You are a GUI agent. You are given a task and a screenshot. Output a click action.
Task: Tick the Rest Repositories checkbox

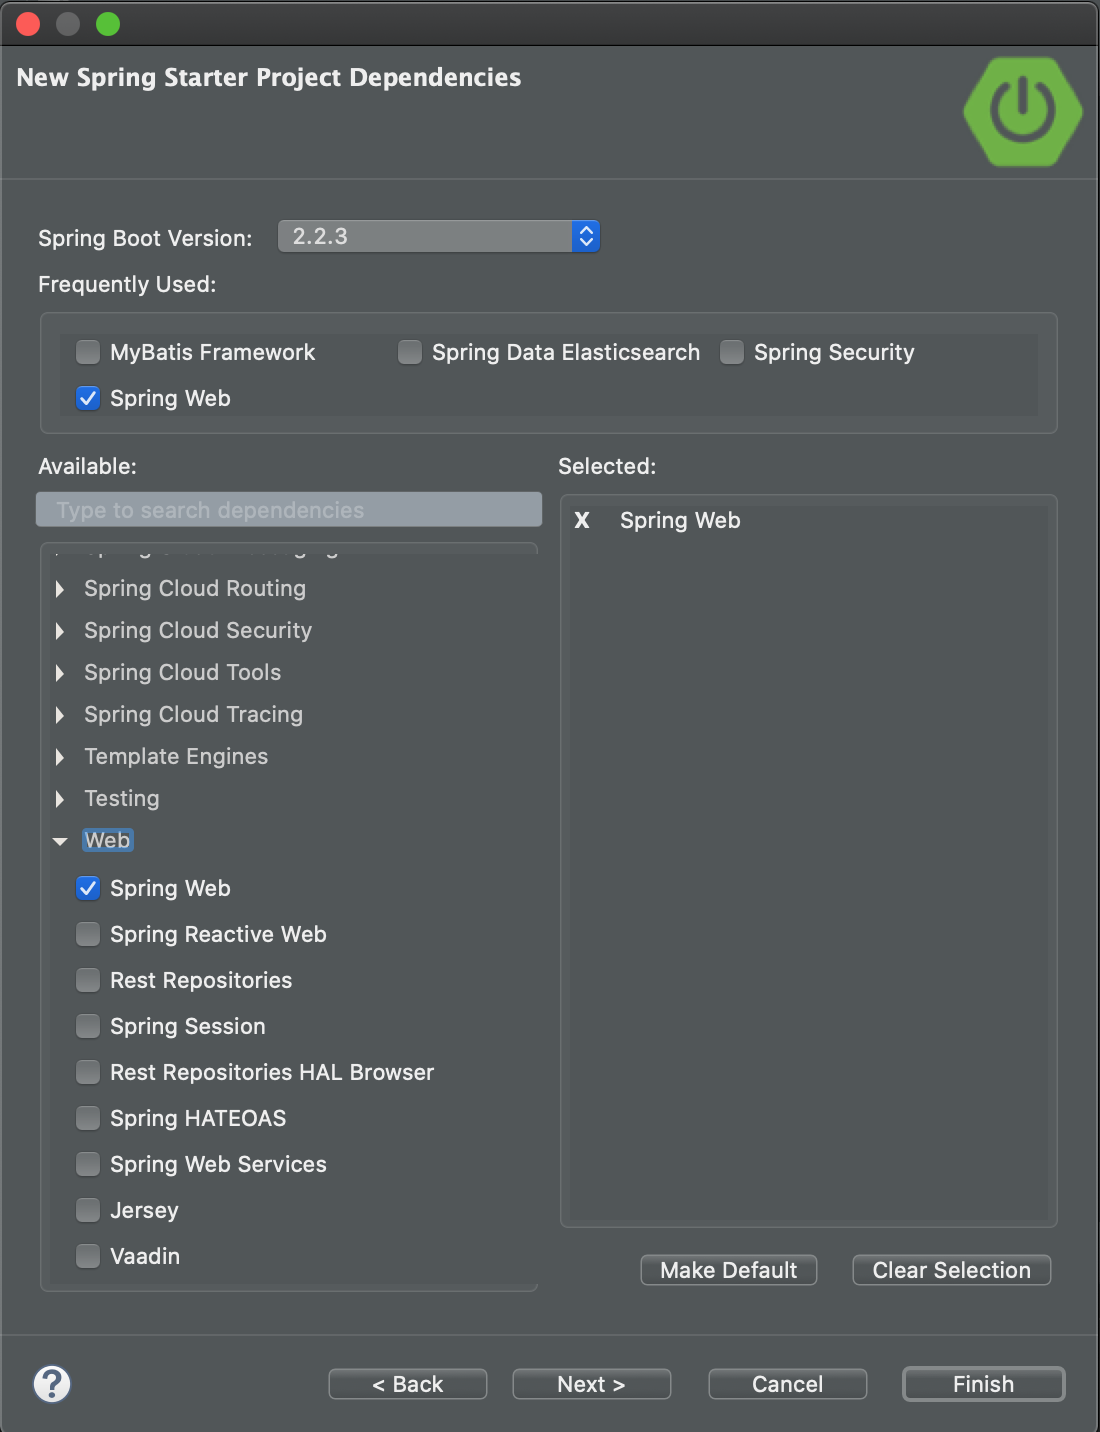(89, 980)
